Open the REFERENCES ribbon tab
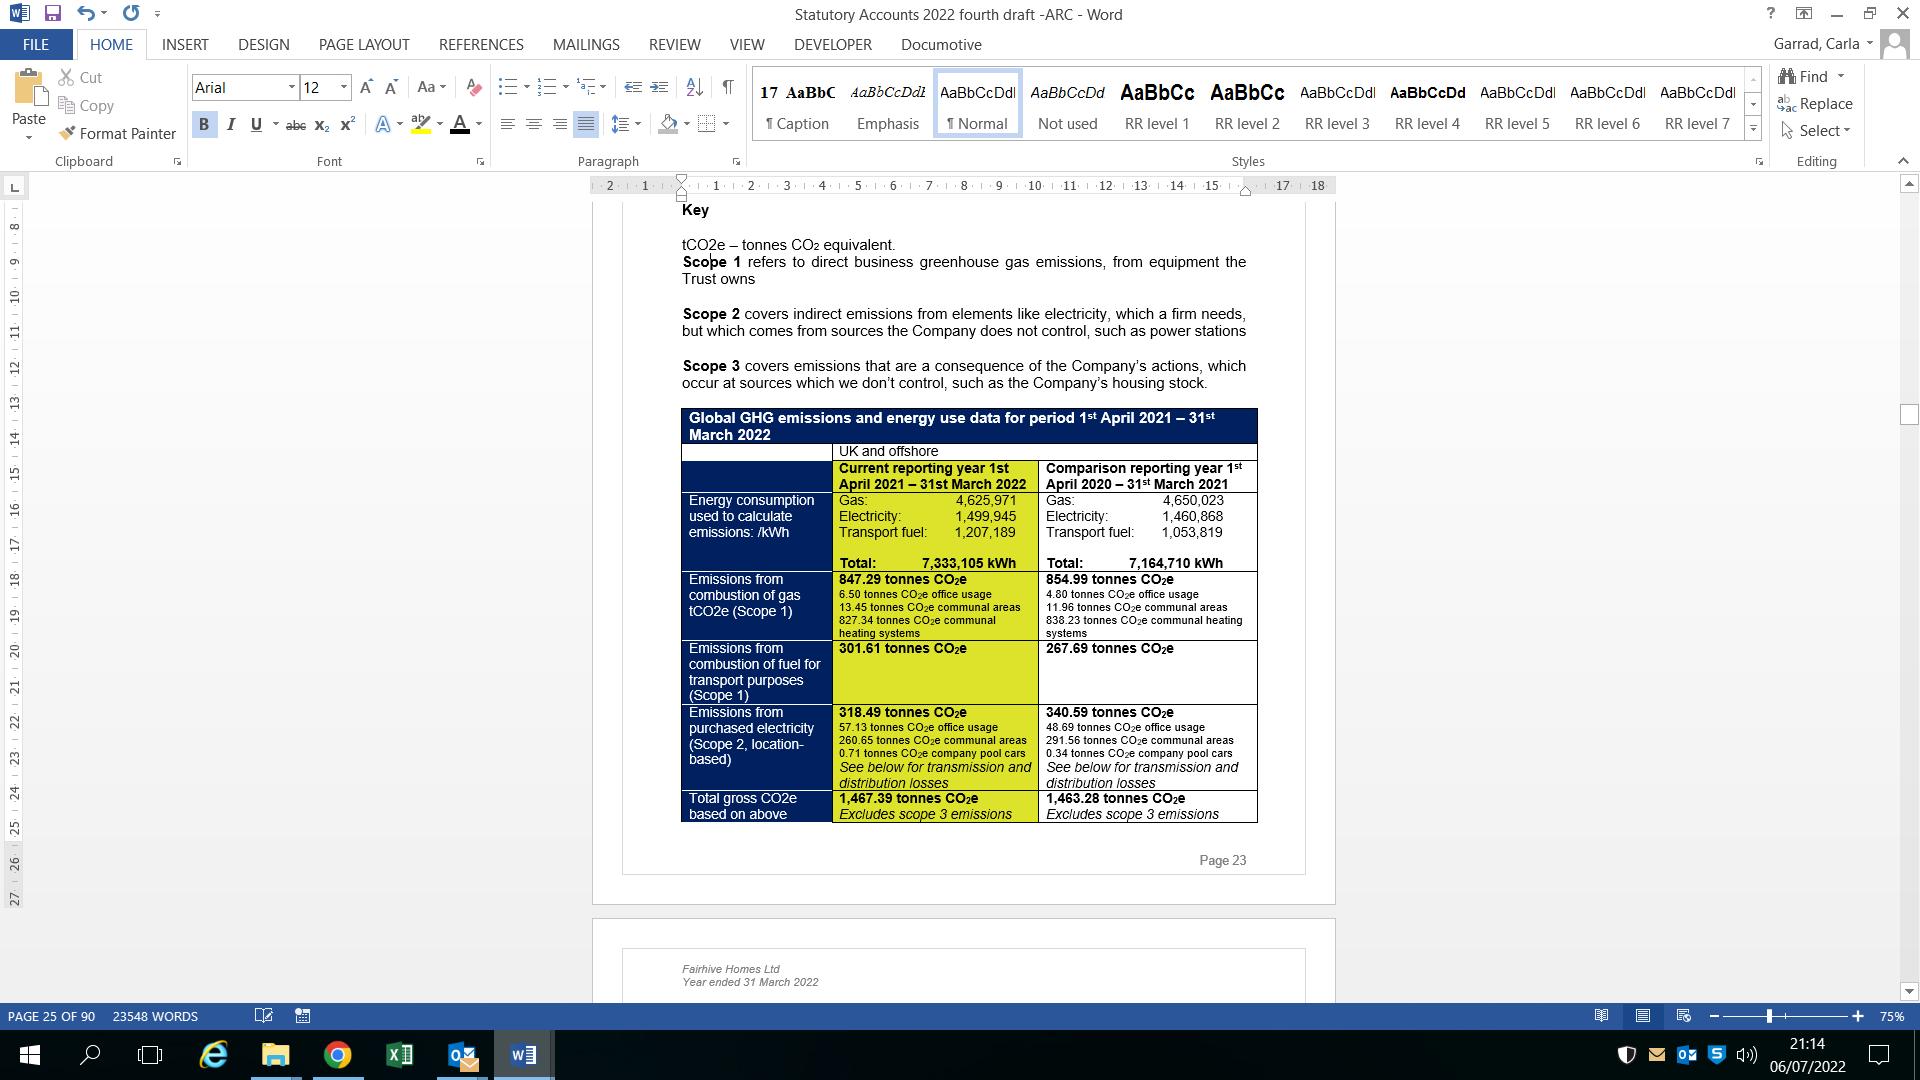The image size is (1920, 1080). click(481, 45)
